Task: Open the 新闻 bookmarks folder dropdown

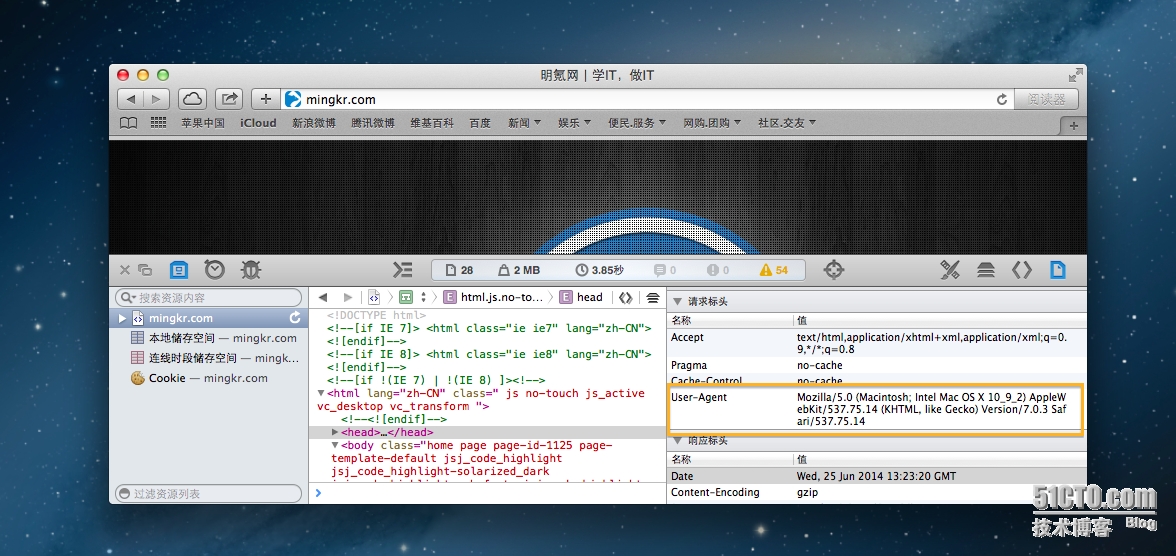Action: coord(524,123)
